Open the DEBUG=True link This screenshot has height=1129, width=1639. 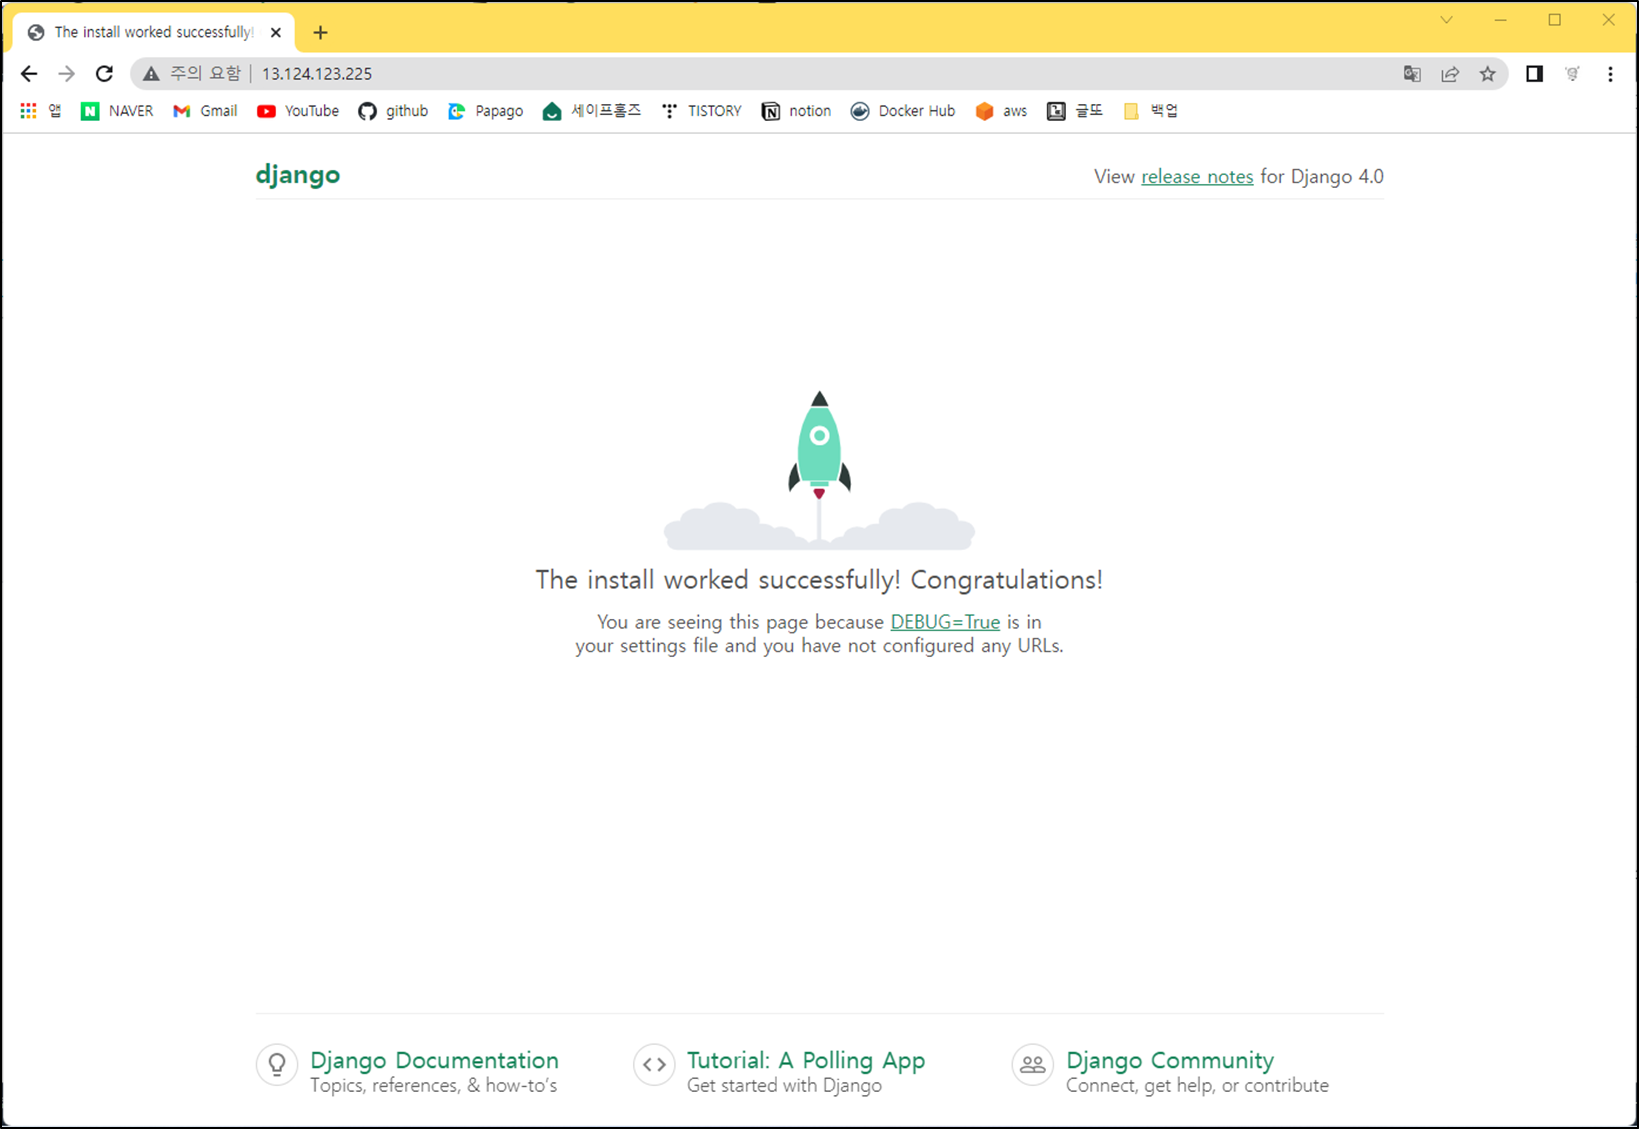point(945,622)
